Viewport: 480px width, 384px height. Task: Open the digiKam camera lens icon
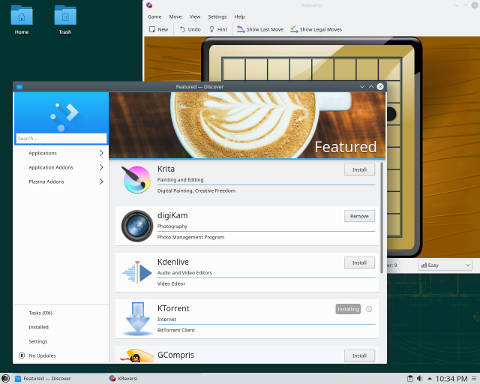(x=137, y=226)
